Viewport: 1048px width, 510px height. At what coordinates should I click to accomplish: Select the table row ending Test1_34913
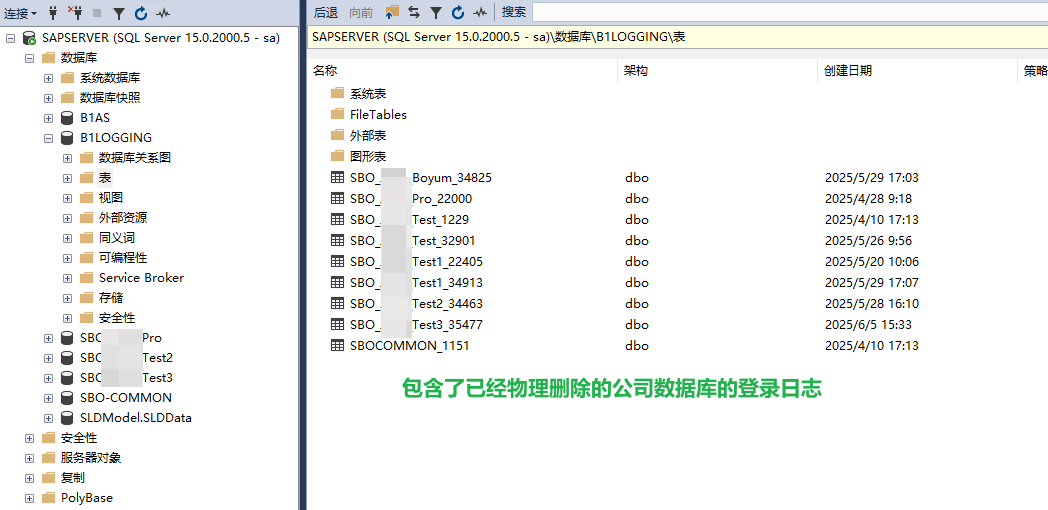pos(416,283)
